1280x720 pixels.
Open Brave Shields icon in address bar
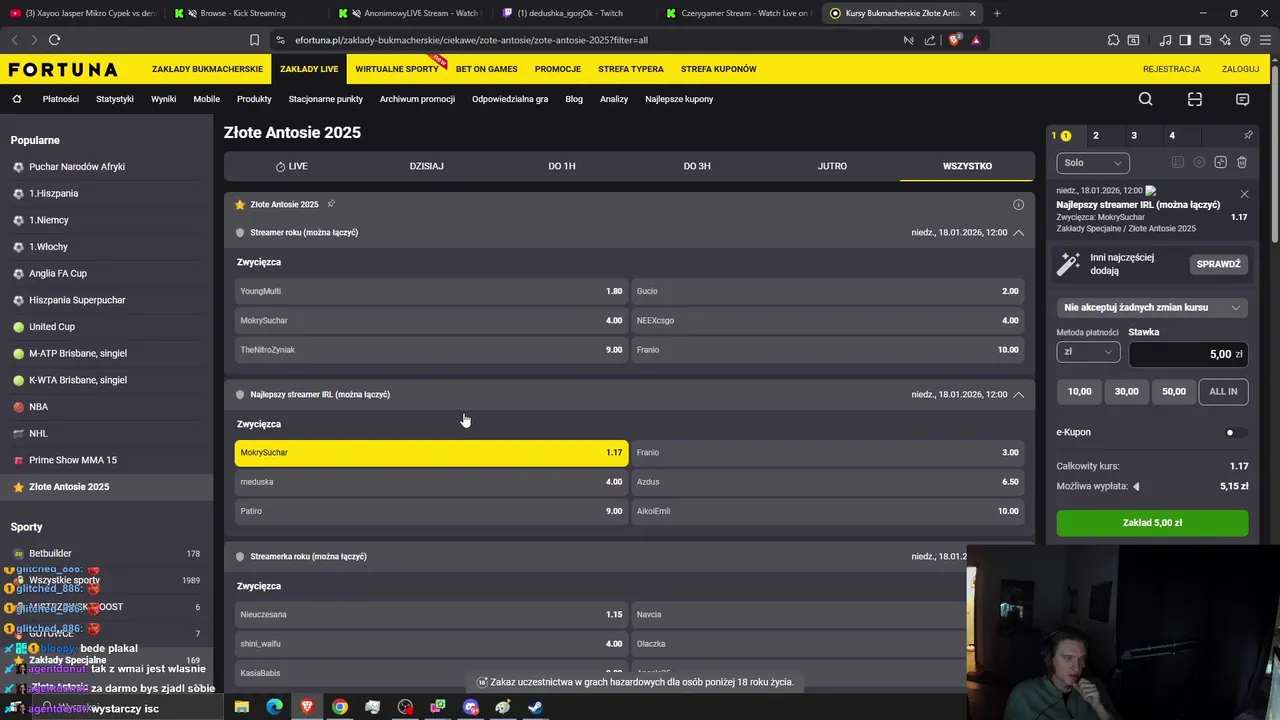tap(954, 40)
